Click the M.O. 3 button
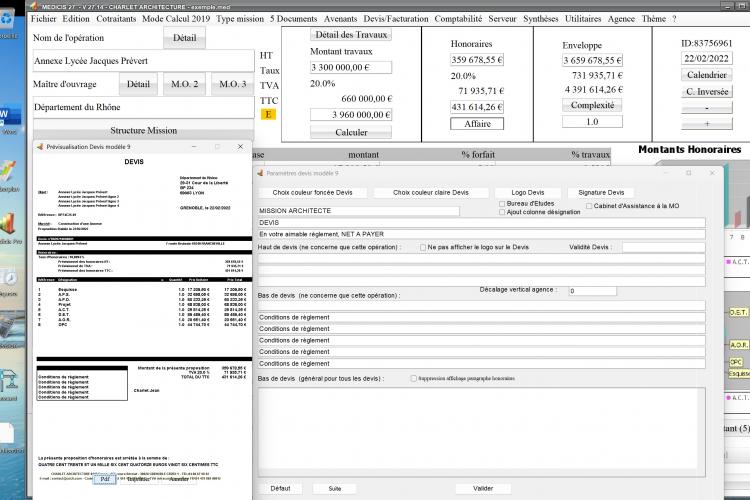This screenshot has height=500, width=750. (232, 84)
